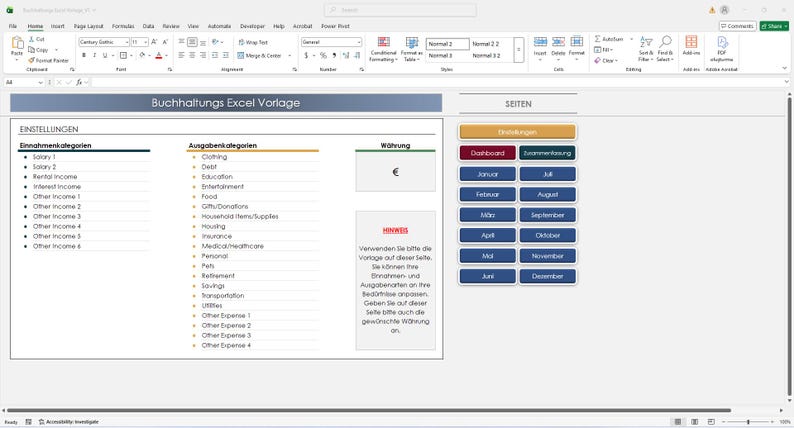The image size is (794, 428).
Task: Click the Decrease Decimal icon
Action: click(x=357, y=56)
